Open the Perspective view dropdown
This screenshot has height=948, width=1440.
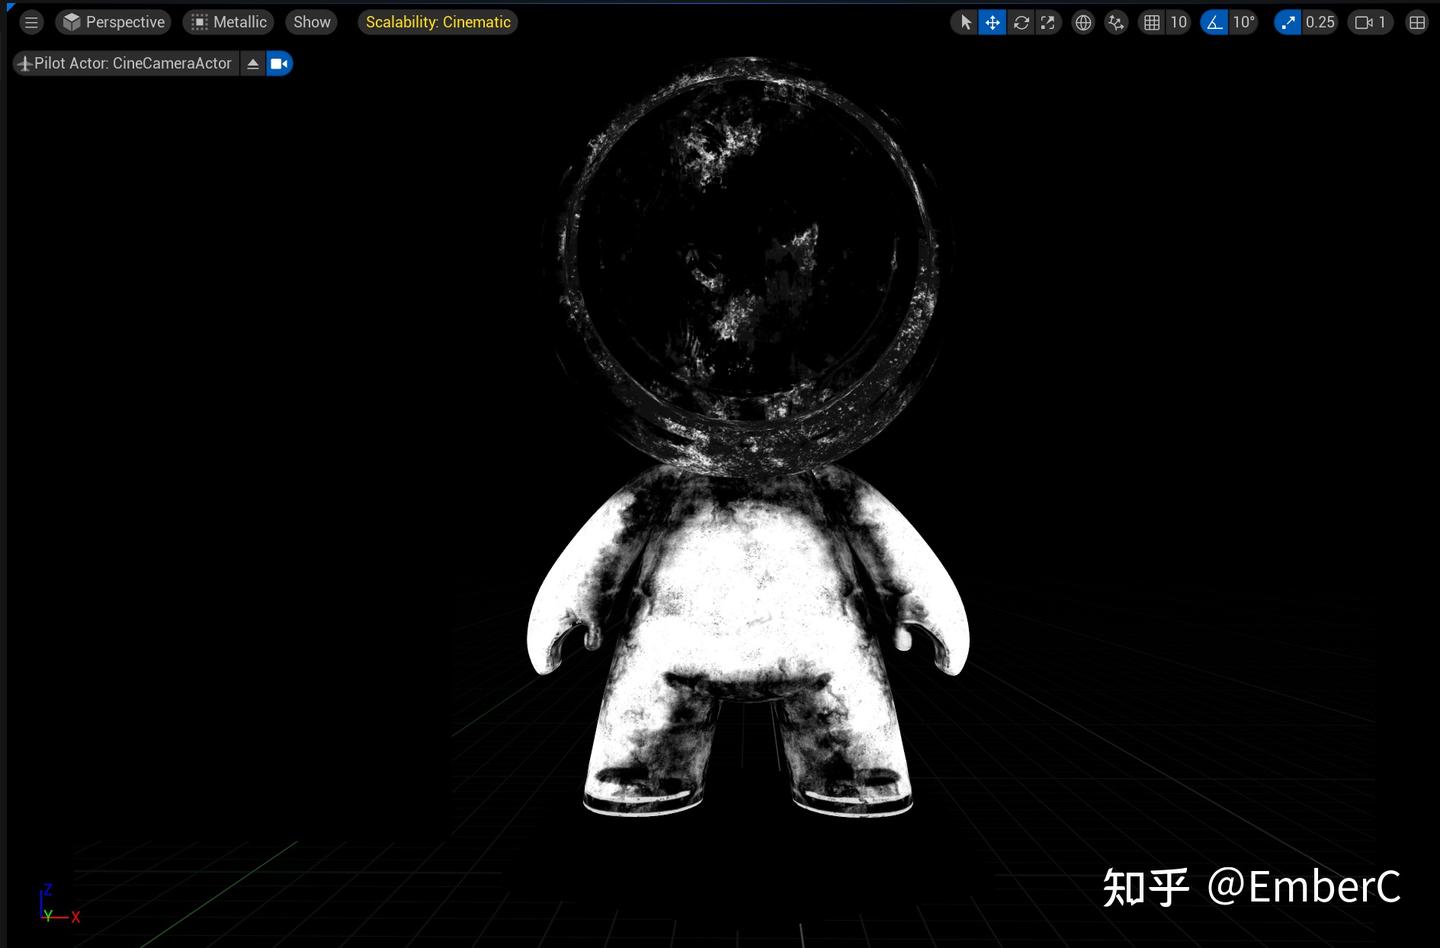[113, 21]
